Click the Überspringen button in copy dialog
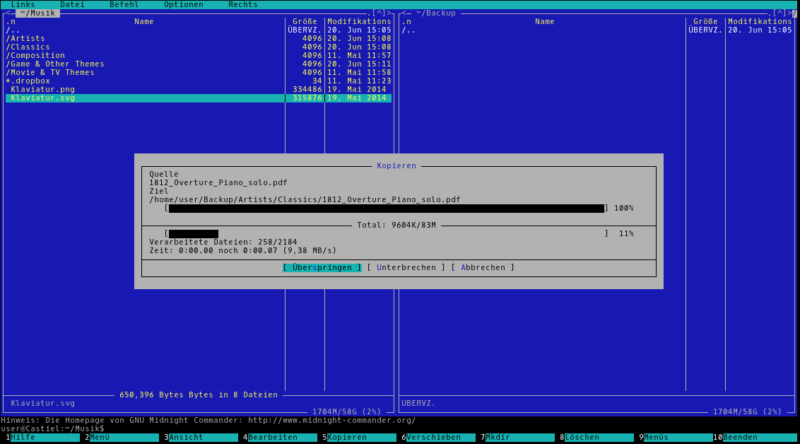Image resolution: width=800 pixels, height=444 pixels. click(x=321, y=267)
